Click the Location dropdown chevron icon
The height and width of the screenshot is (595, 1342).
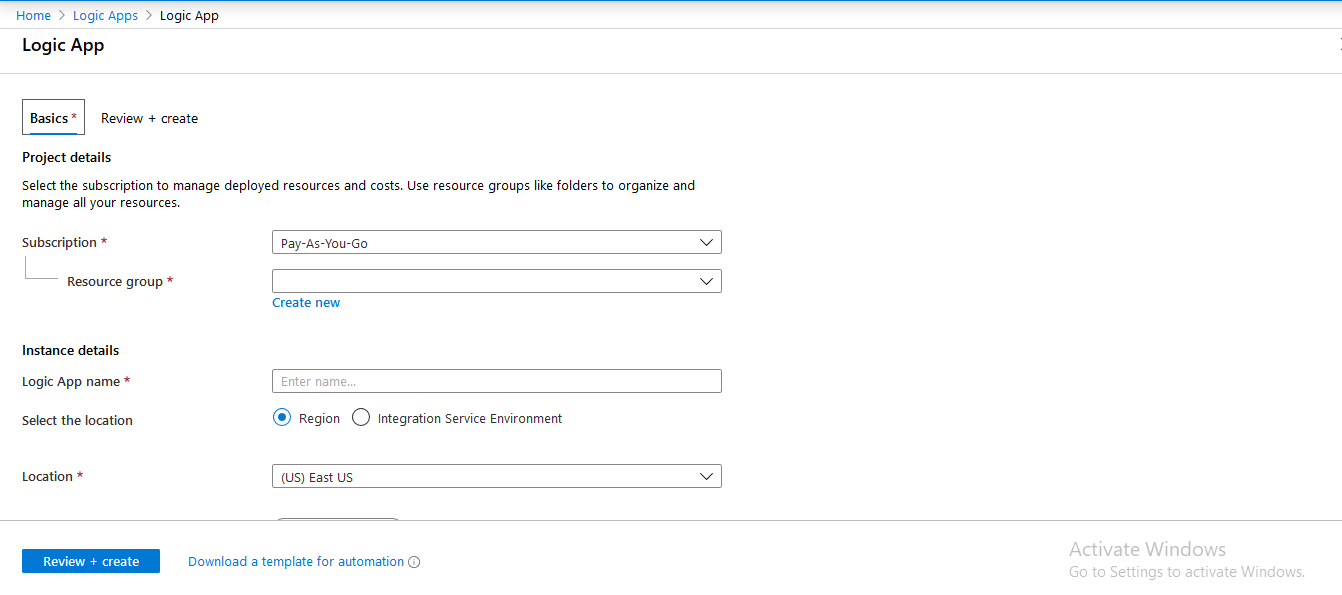[708, 476]
